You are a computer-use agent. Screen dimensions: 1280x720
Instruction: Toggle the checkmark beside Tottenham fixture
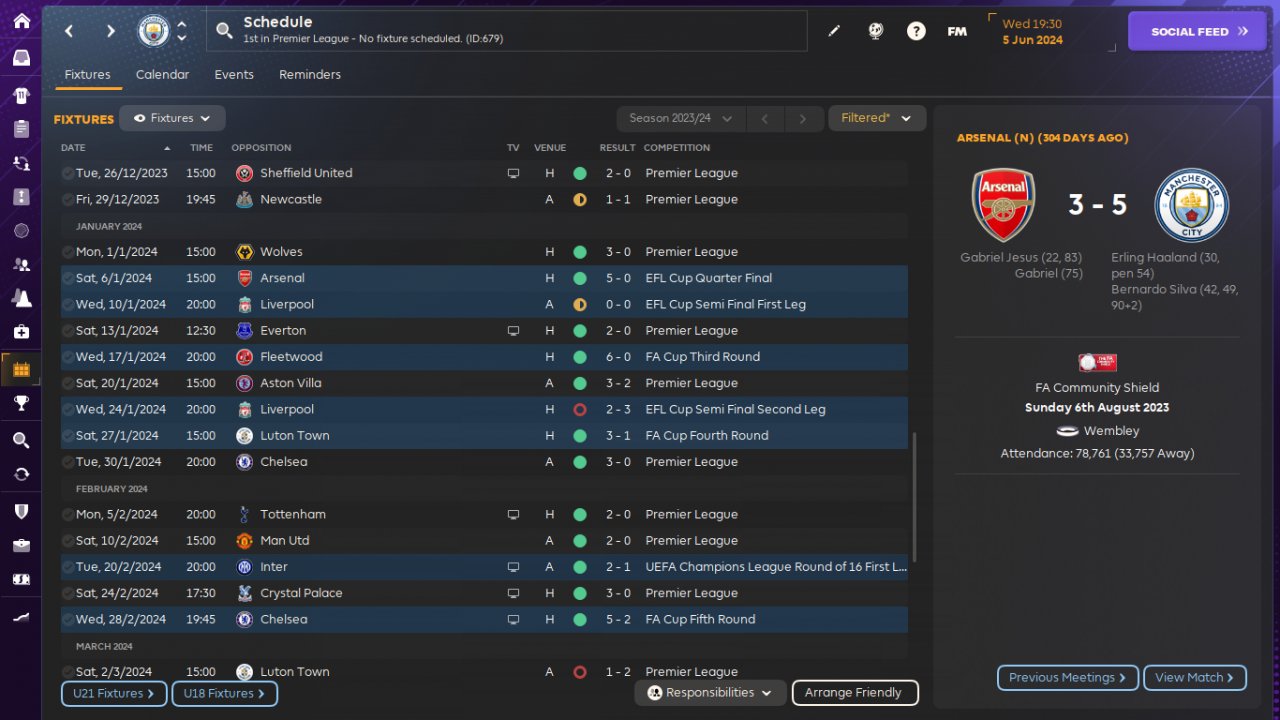(68, 514)
